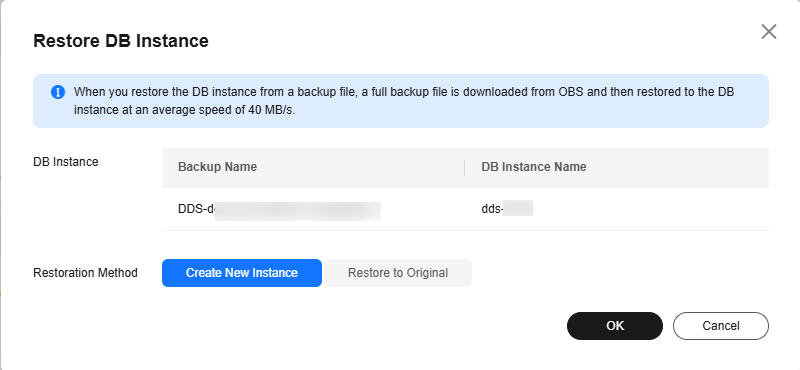Viewport: 800px width, 370px height.
Task: Cancel the restore operation
Action: coord(721,326)
